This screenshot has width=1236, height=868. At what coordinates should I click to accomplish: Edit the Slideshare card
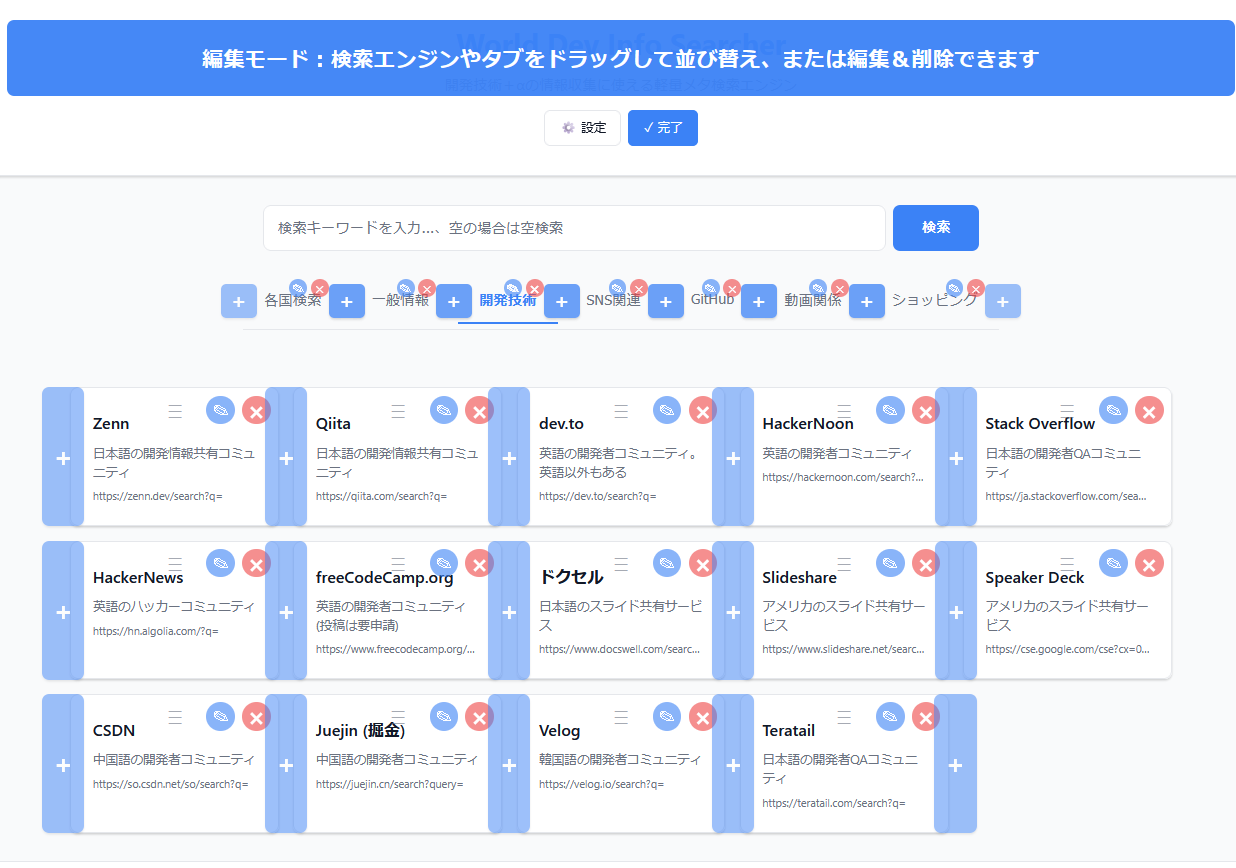click(890, 563)
